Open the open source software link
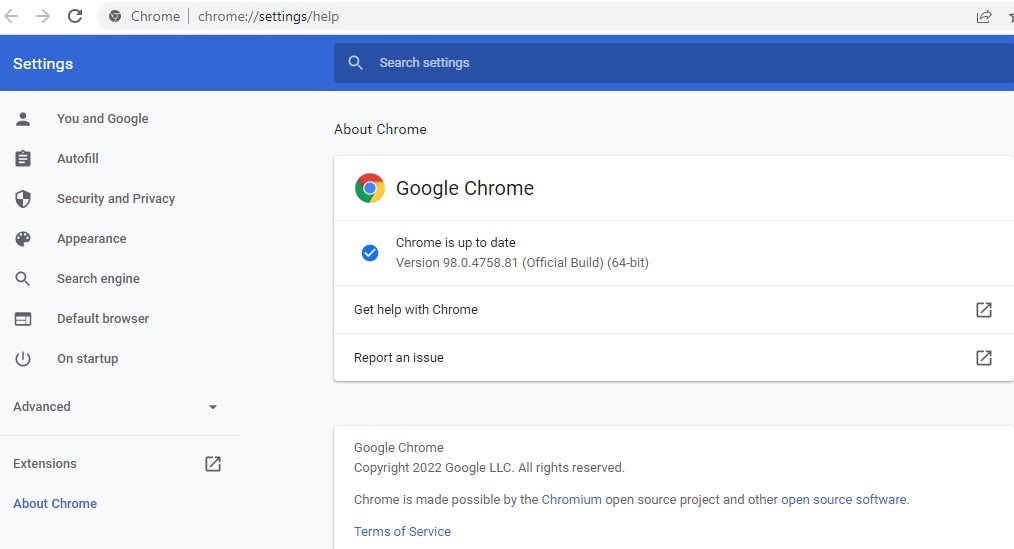 844,500
